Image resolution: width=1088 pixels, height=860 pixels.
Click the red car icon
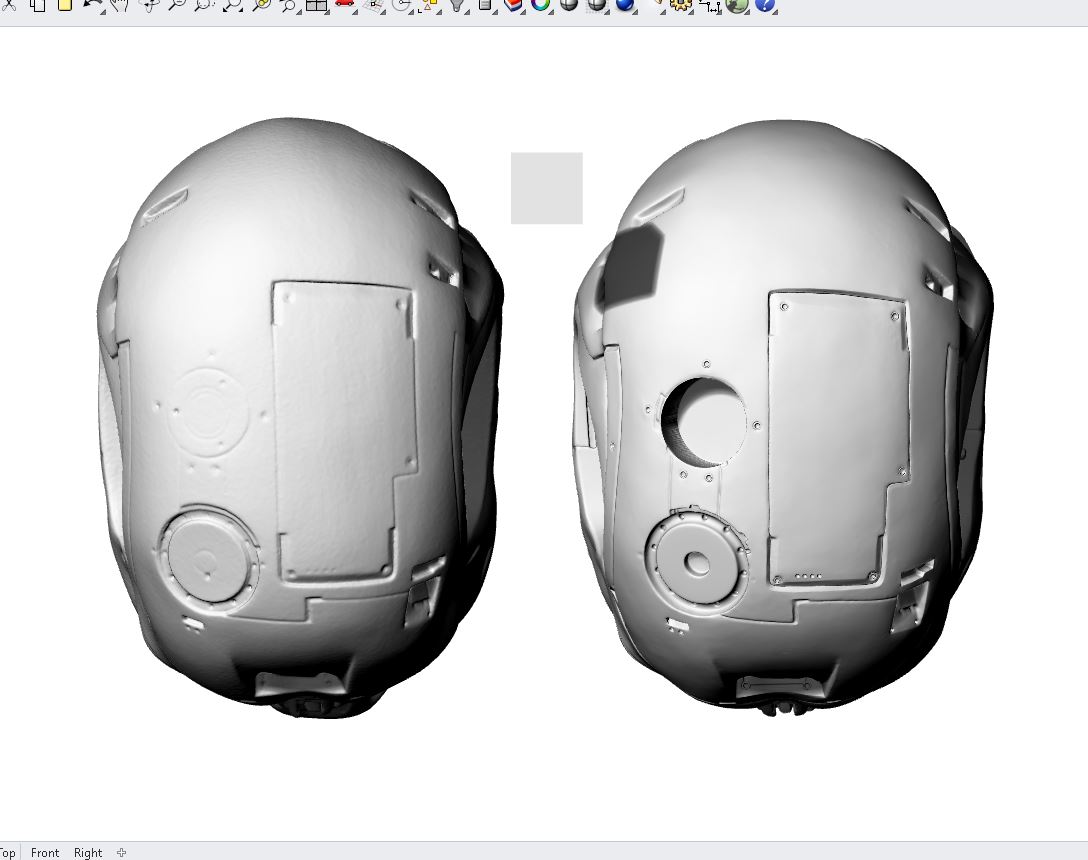pyautogui.click(x=344, y=4)
